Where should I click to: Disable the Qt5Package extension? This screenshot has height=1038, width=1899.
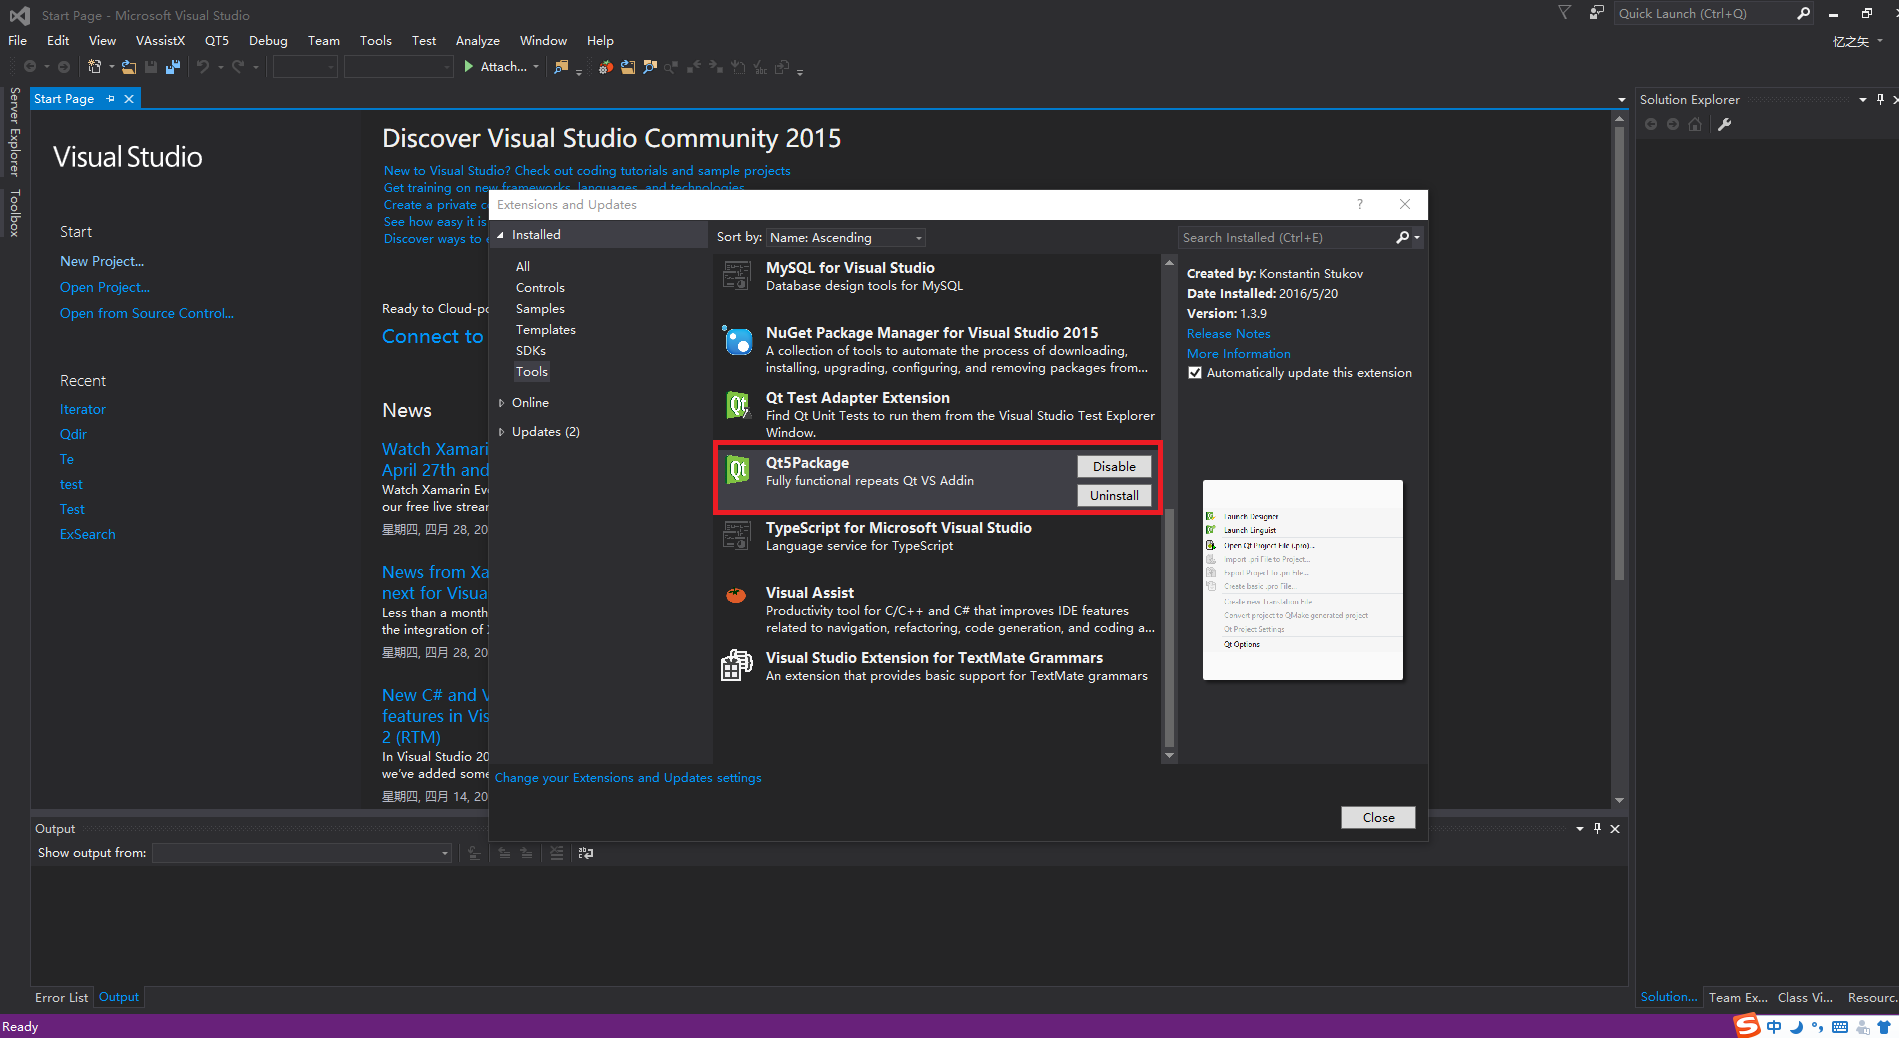1114,467
